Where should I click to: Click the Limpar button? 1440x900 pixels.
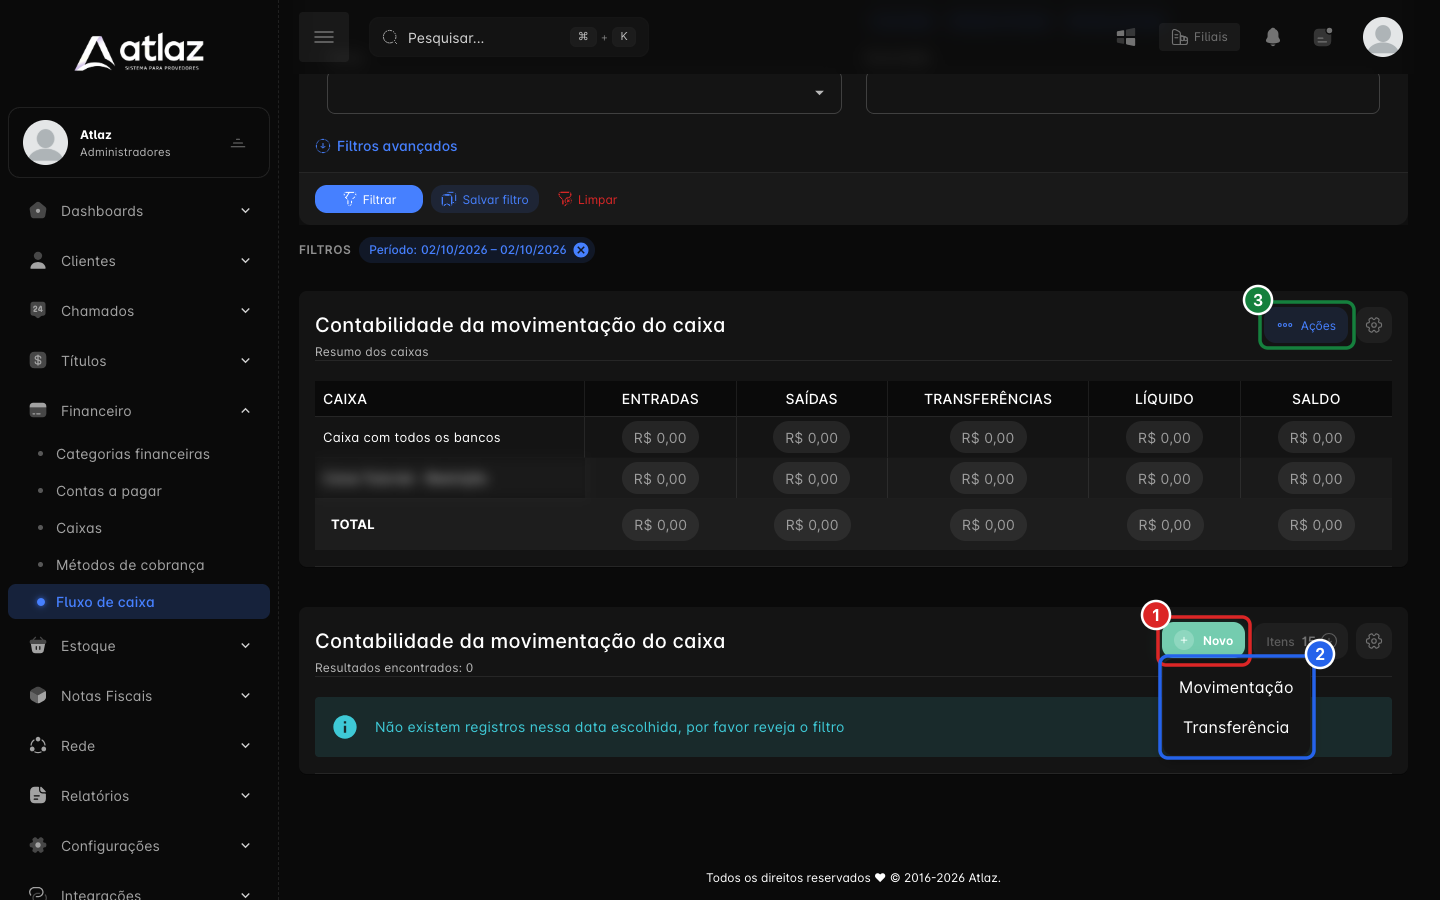click(587, 199)
